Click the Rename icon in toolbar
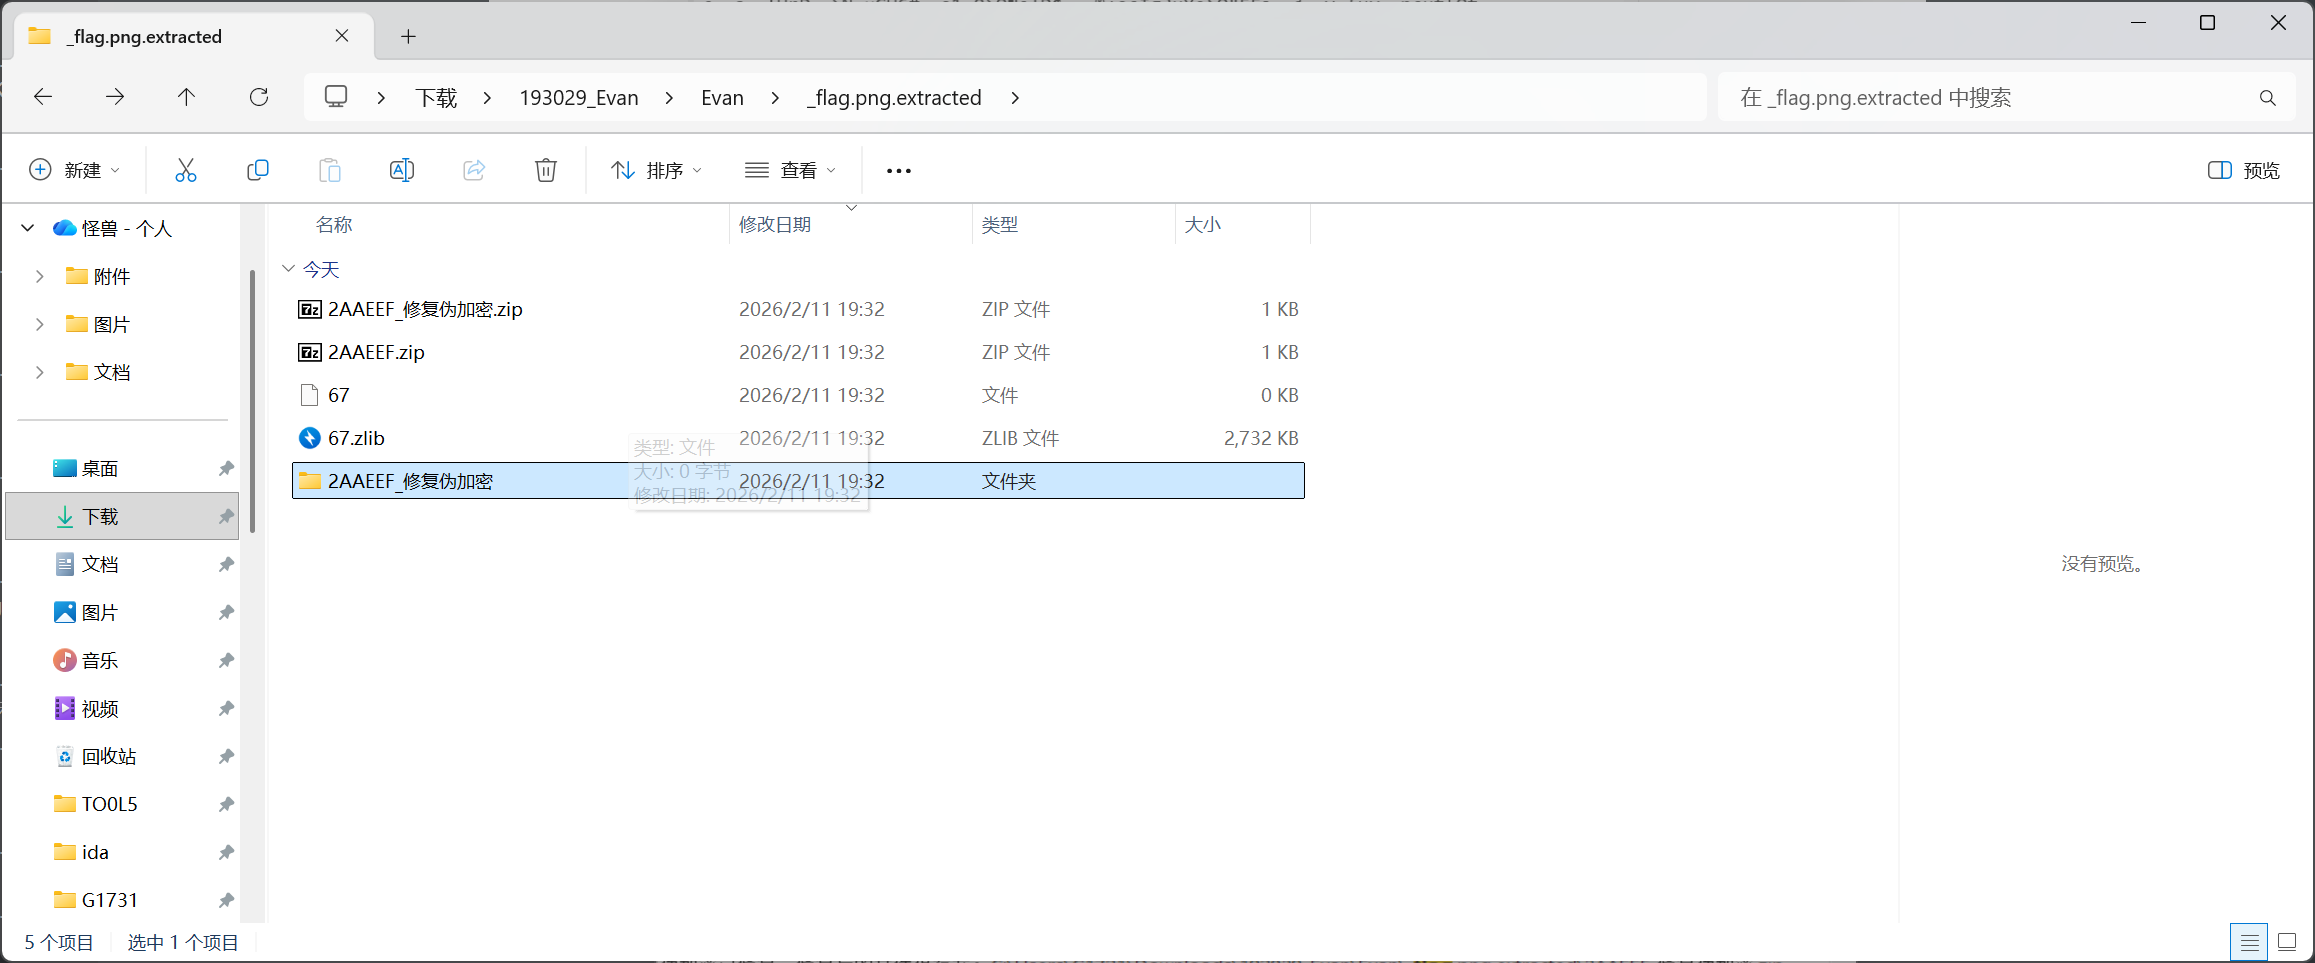2315x963 pixels. (x=402, y=170)
